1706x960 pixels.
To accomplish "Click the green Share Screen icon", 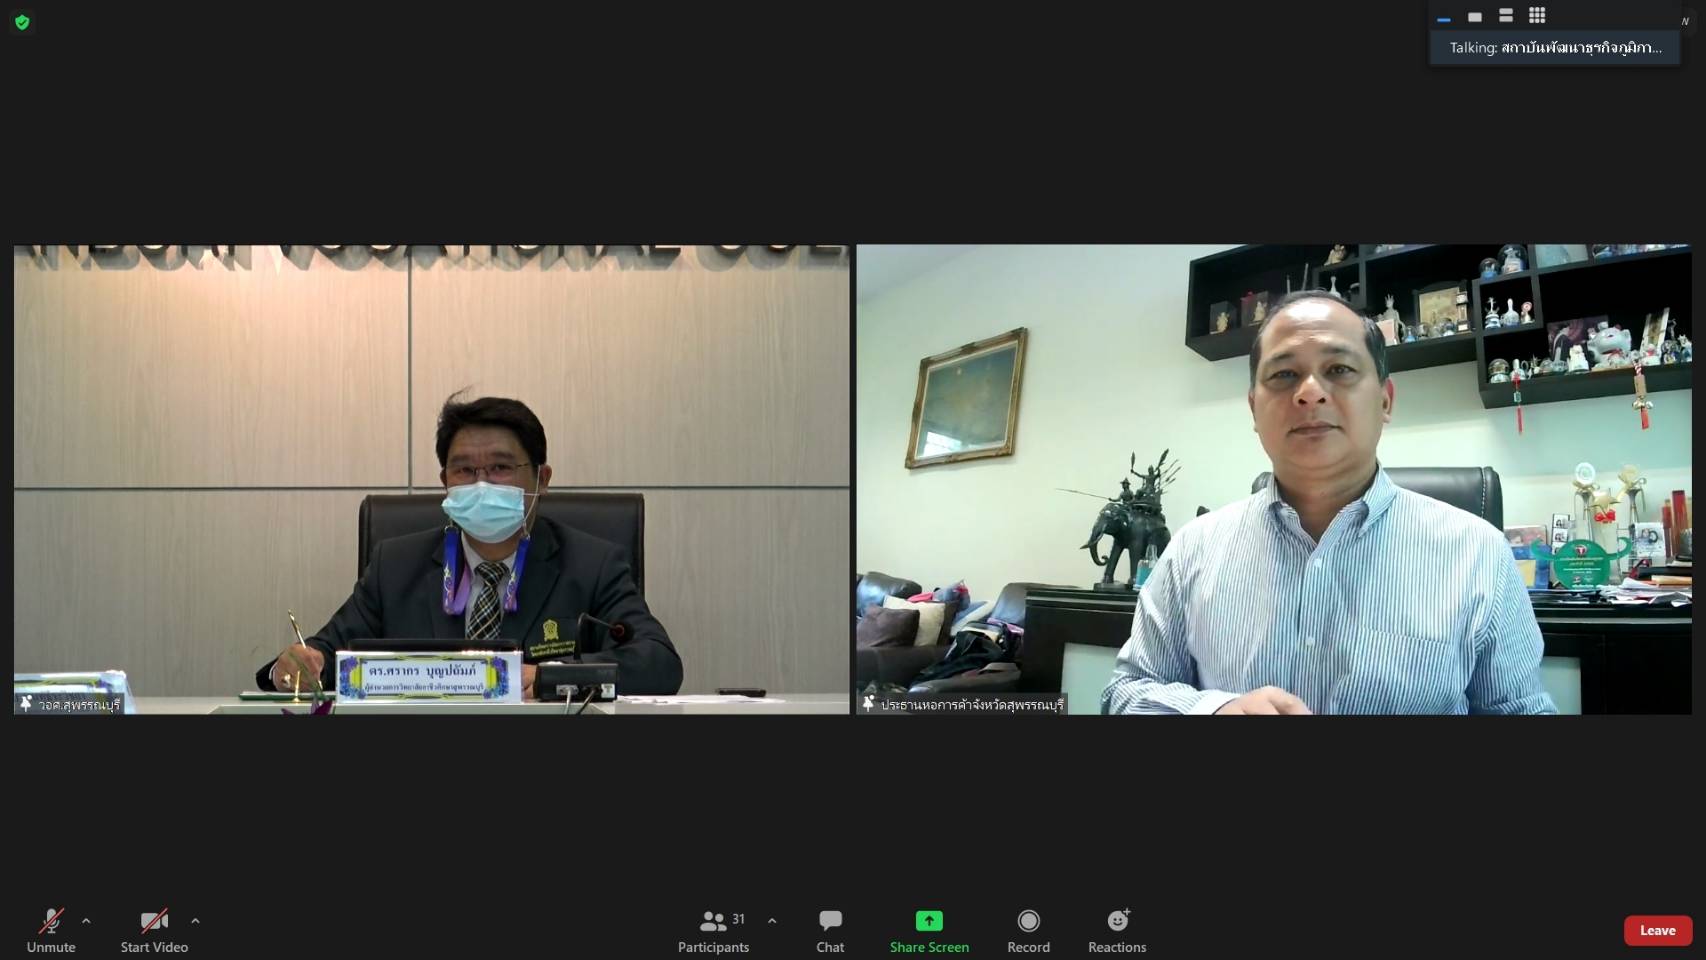I will click(929, 920).
